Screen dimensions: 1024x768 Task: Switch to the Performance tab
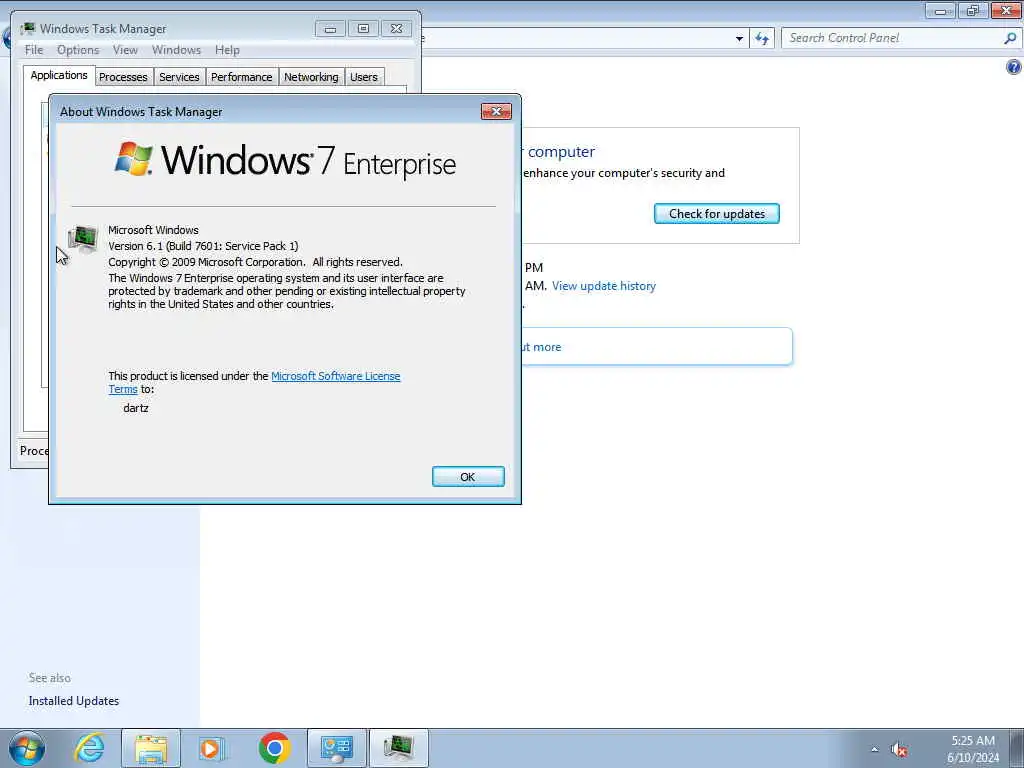coord(242,77)
